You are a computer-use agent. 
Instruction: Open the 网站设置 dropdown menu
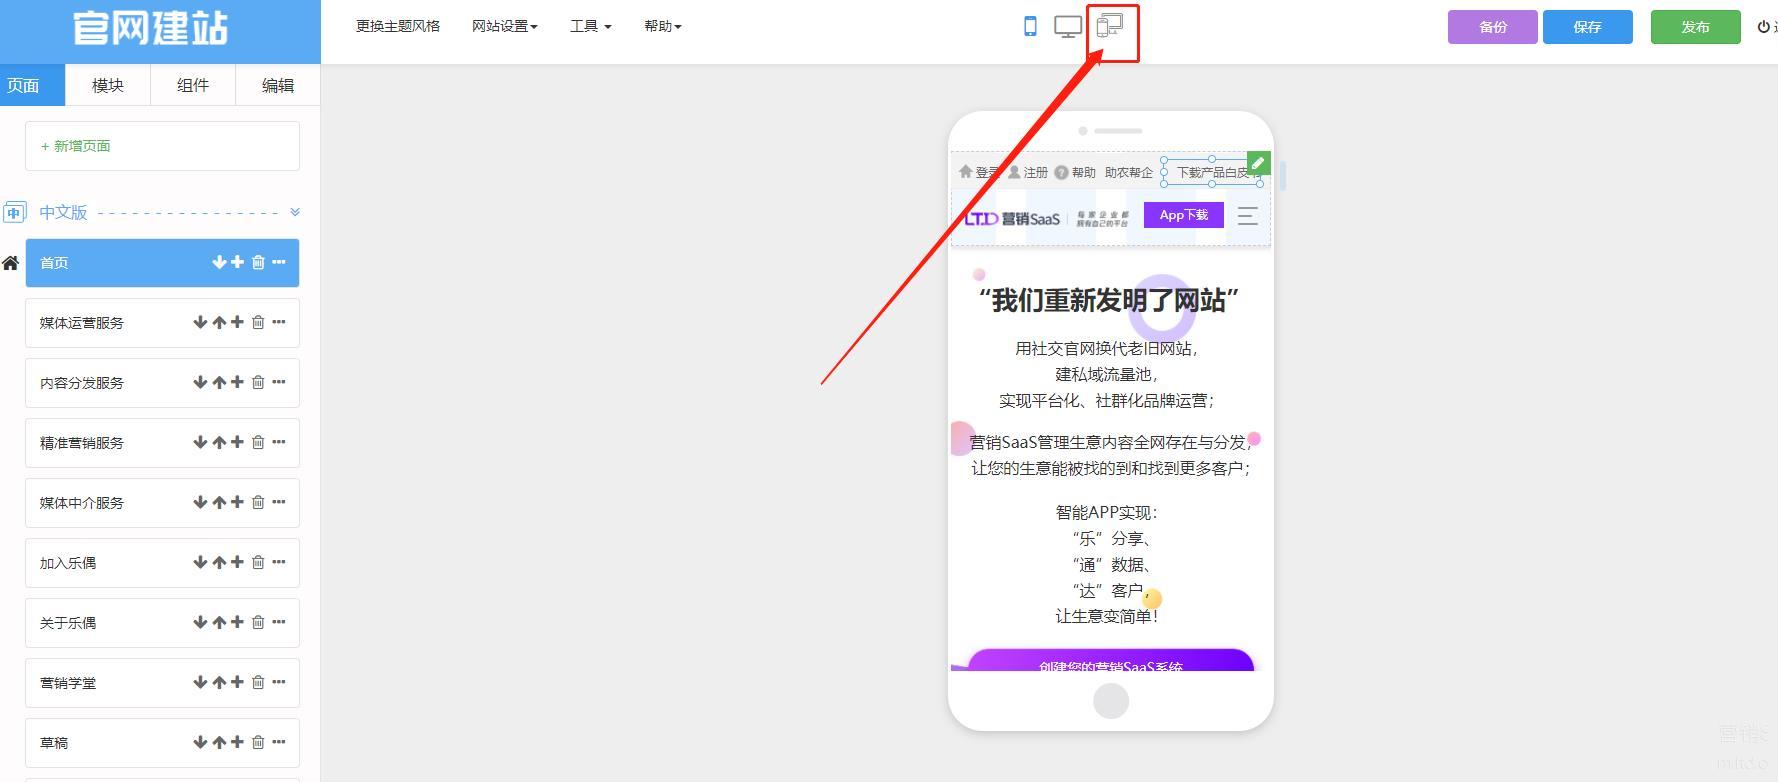pyautogui.click(x=504, y=26)
